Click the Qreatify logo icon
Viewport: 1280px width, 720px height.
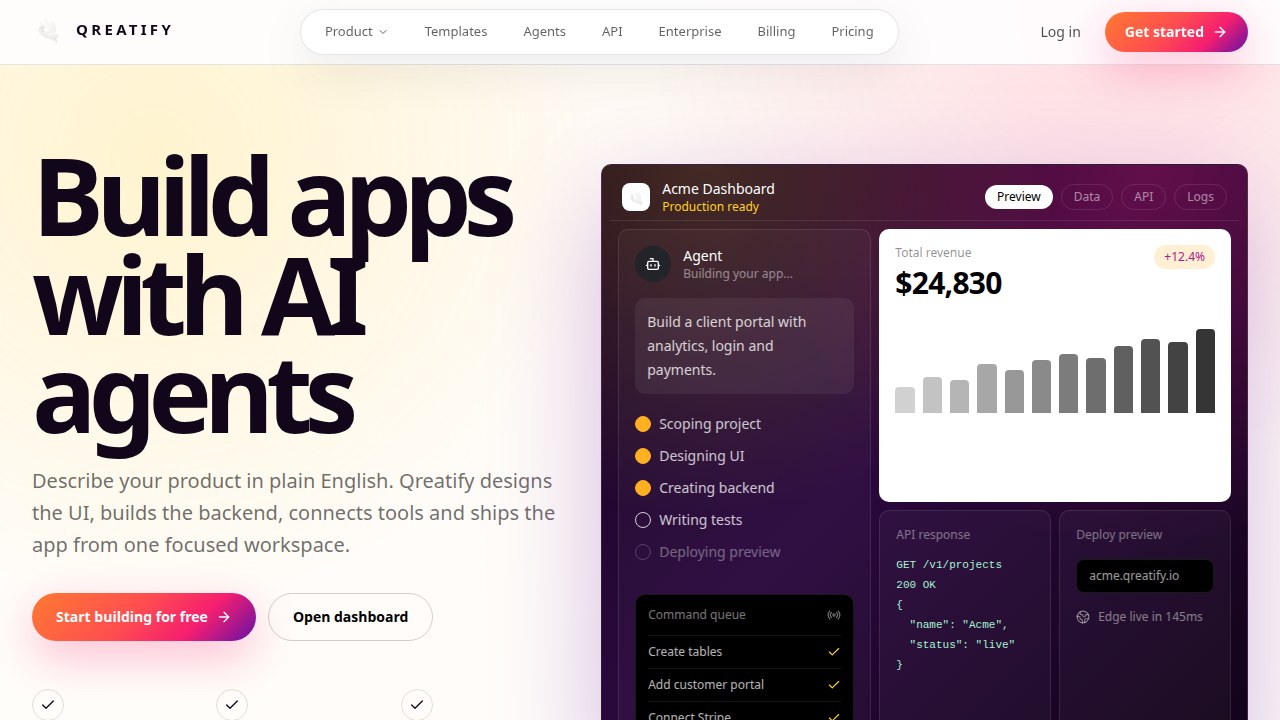(x=48, y=31)
